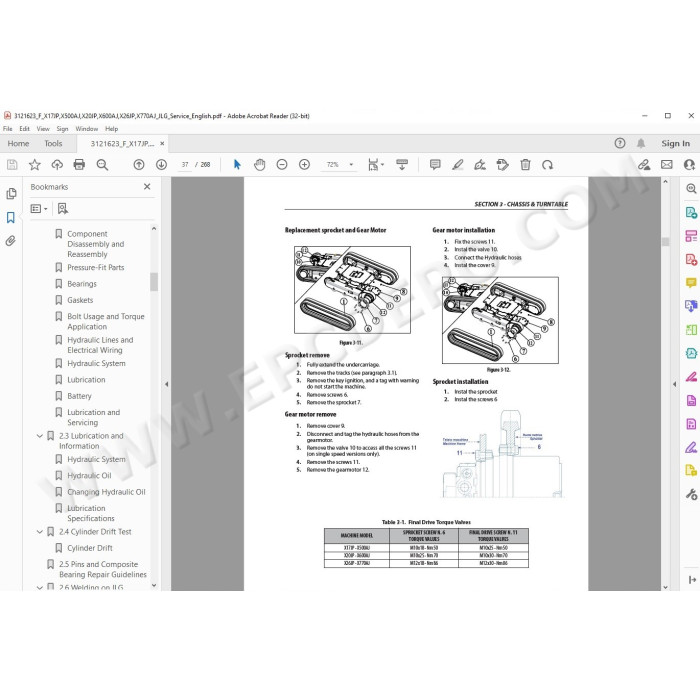This screenshot has width=700, height=700.
Task: Open the More Tools wrench icon
Action: (x=691, y=494)
